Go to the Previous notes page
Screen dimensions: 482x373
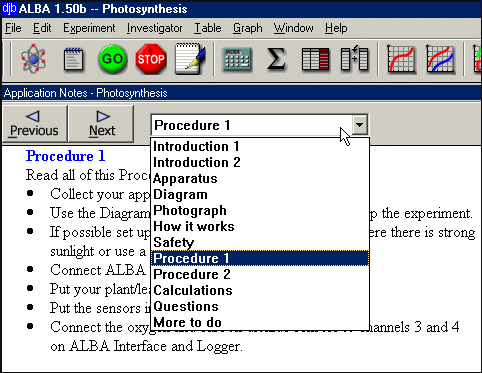pos(35,124)
